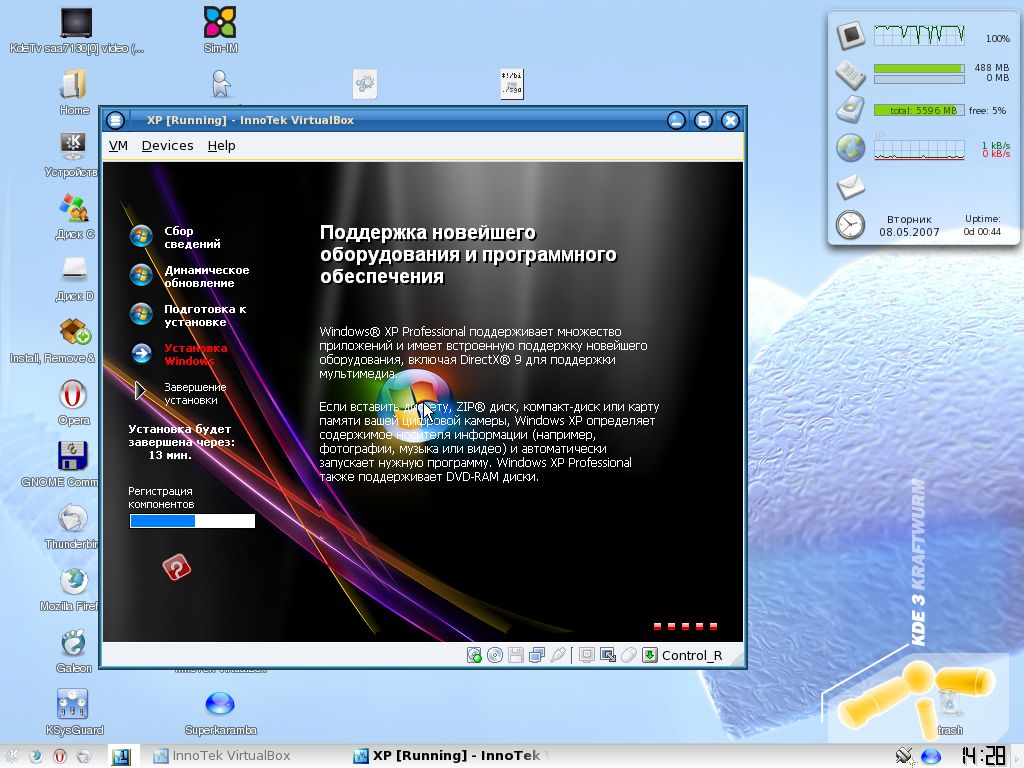Image resolution: width=1024 pixels, height=768 pixels.
Task: Open the Help menu in VirtualBox
Action: [221, 146]
